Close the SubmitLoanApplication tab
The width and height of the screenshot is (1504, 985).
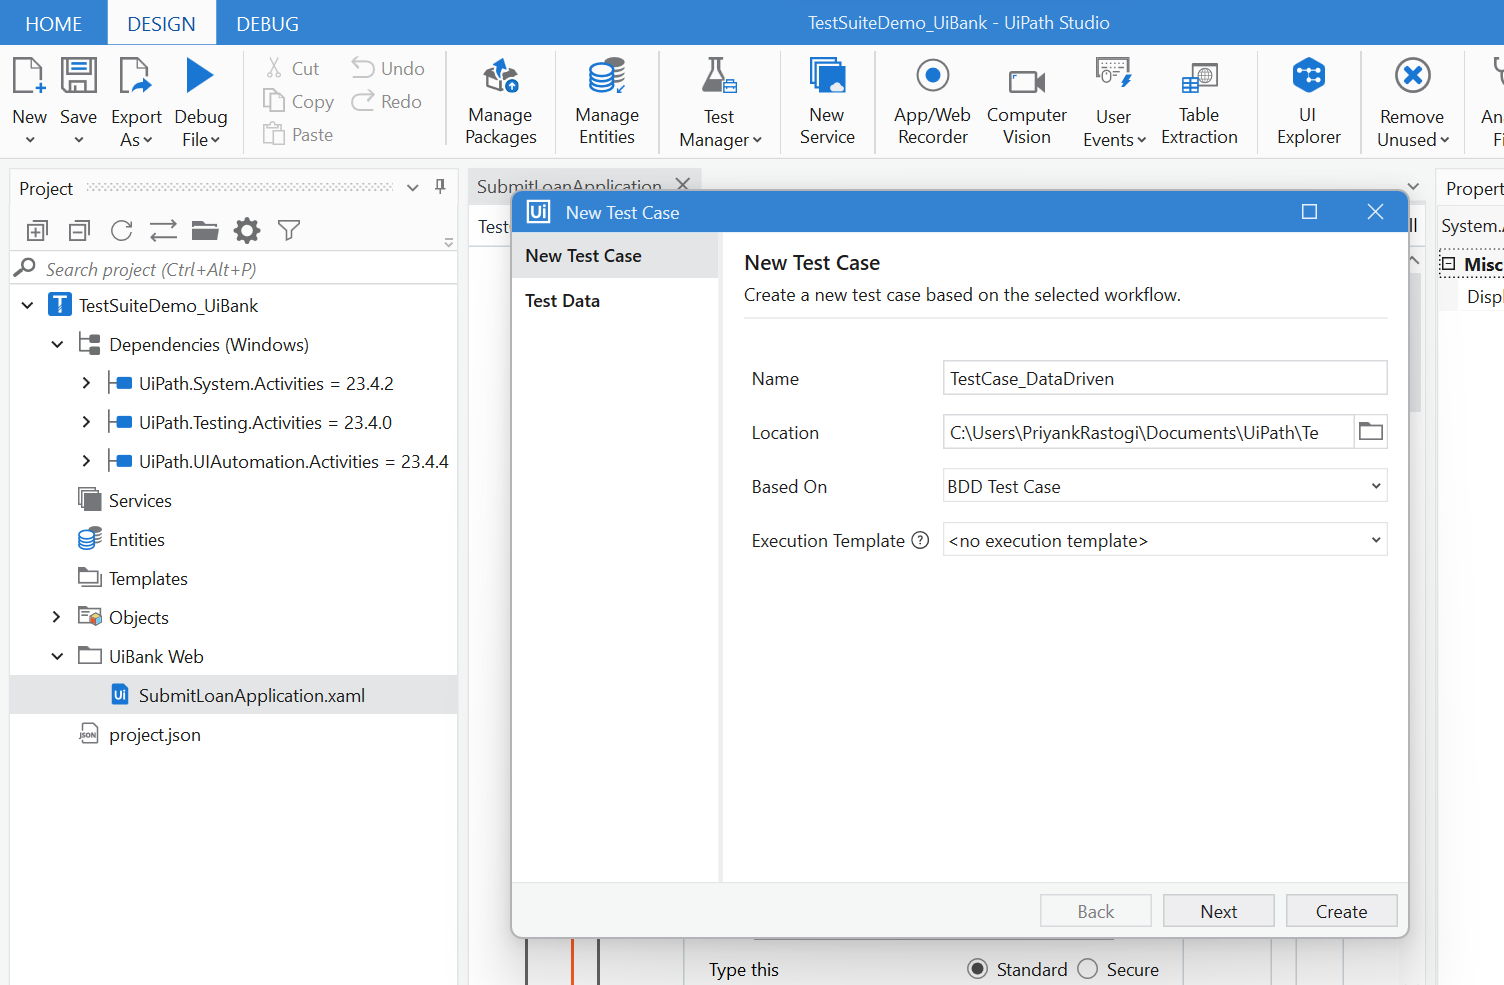pos(683,184)
